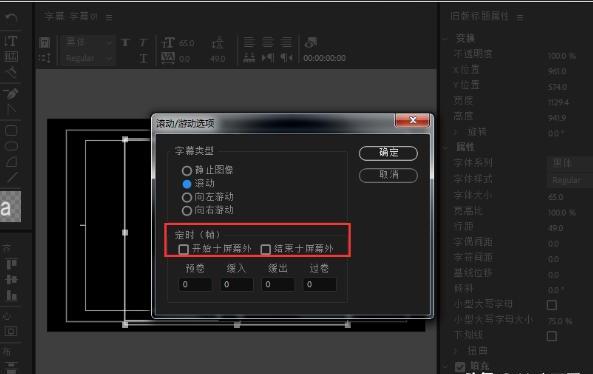Collapse the 变换 section

pyautogui.click(x=446, y=38)
